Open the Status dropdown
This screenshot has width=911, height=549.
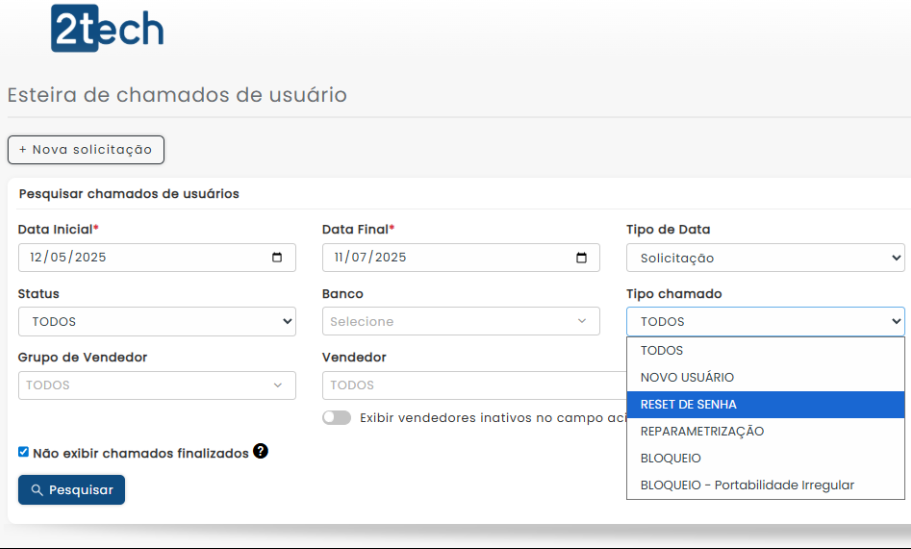157,322
